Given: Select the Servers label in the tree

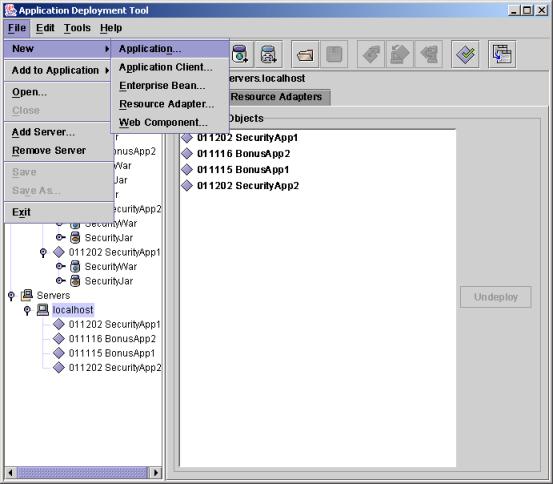Looking at the screenshot, I should 53,295.
